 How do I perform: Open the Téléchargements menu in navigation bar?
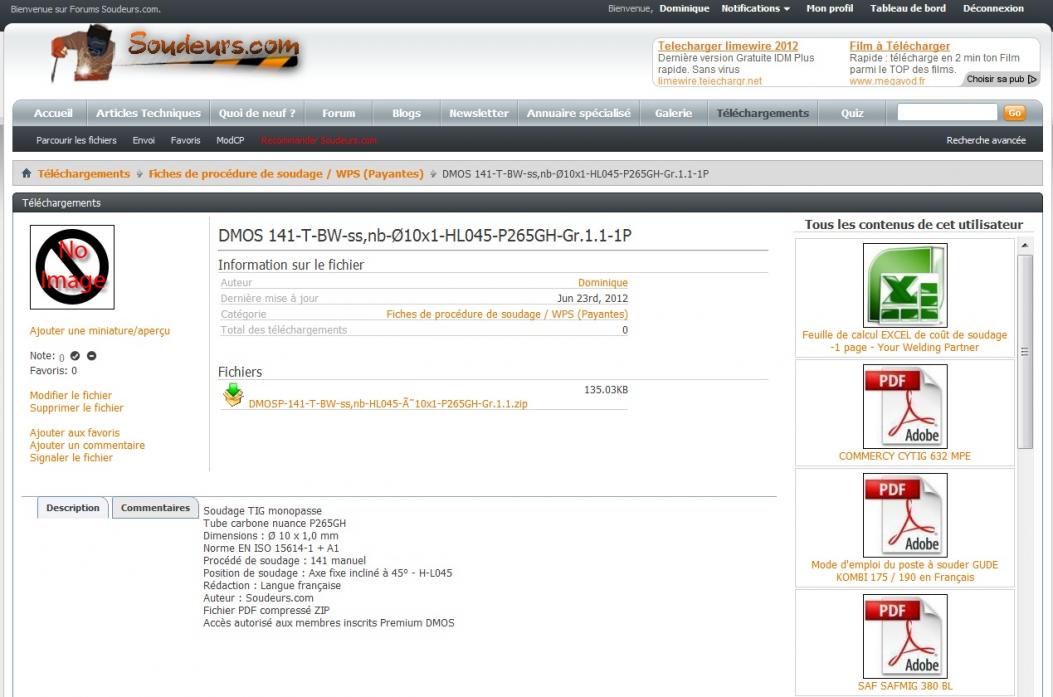pos(762,113)
